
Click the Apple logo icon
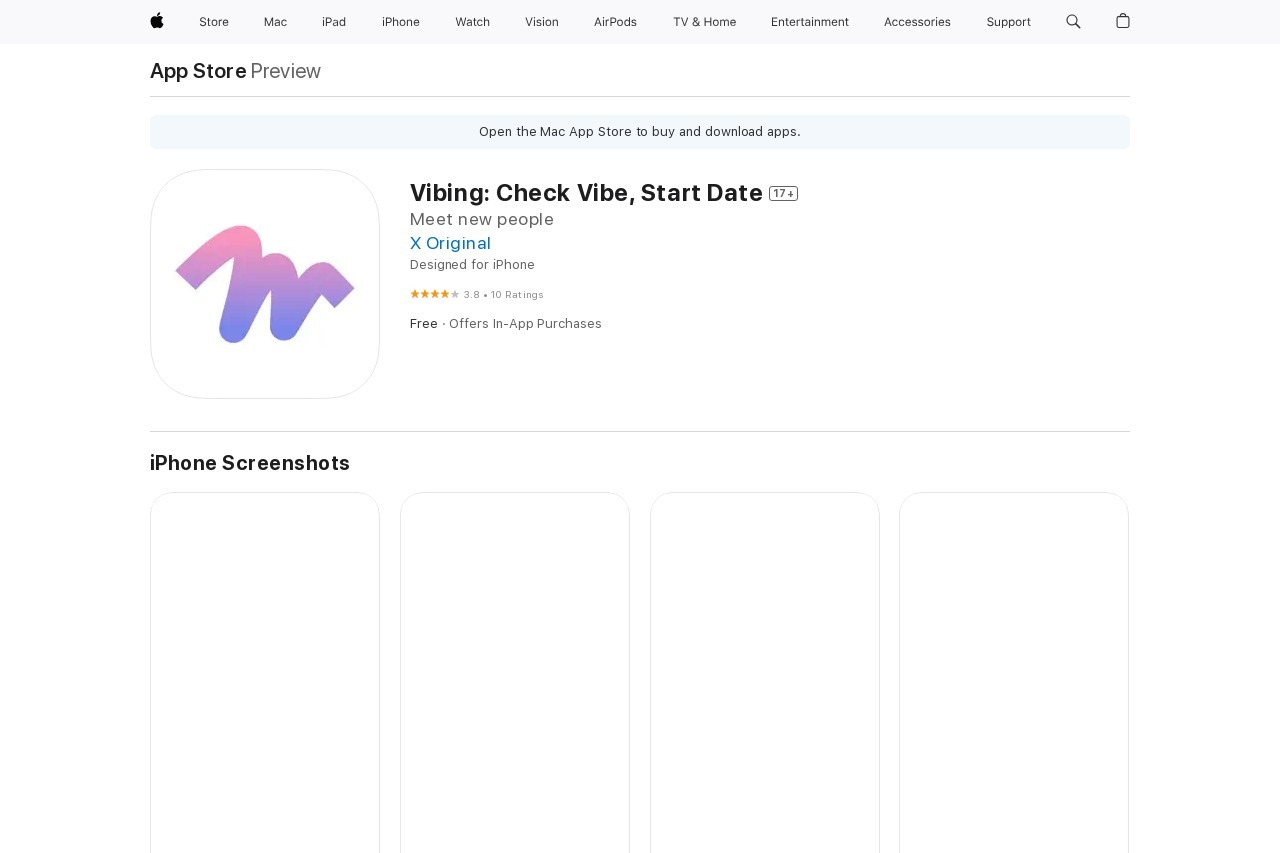157,21
